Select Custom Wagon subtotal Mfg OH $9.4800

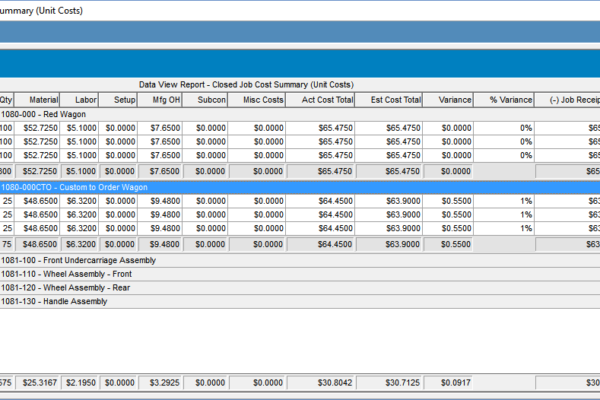point(160,244)
